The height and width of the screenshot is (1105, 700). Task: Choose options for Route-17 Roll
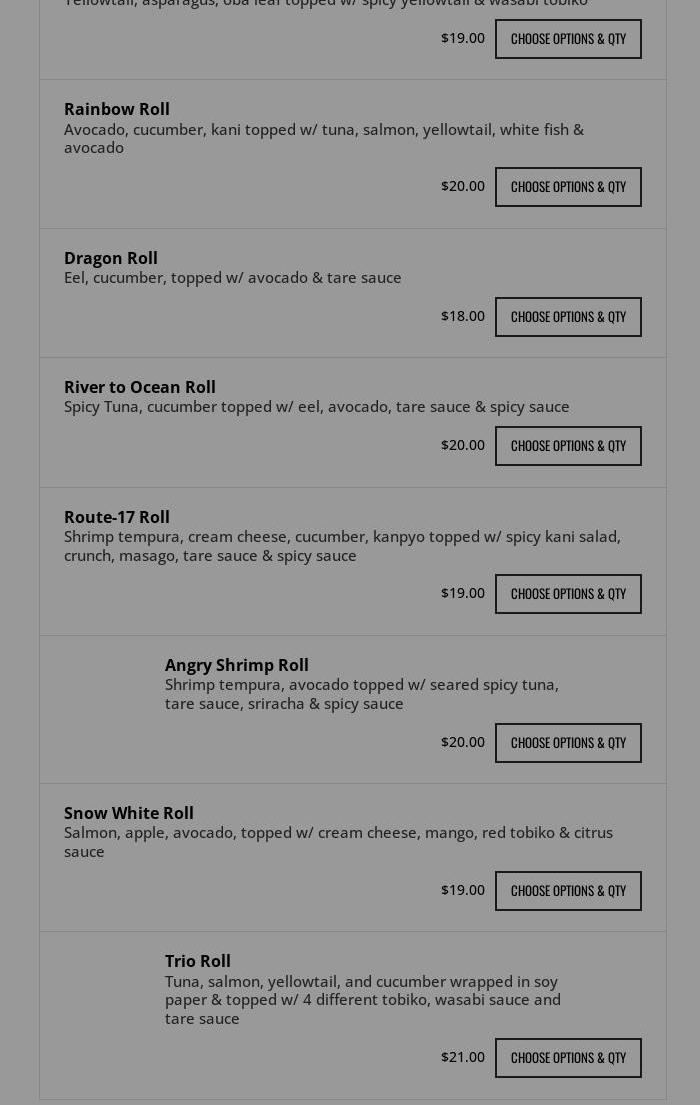568,594
